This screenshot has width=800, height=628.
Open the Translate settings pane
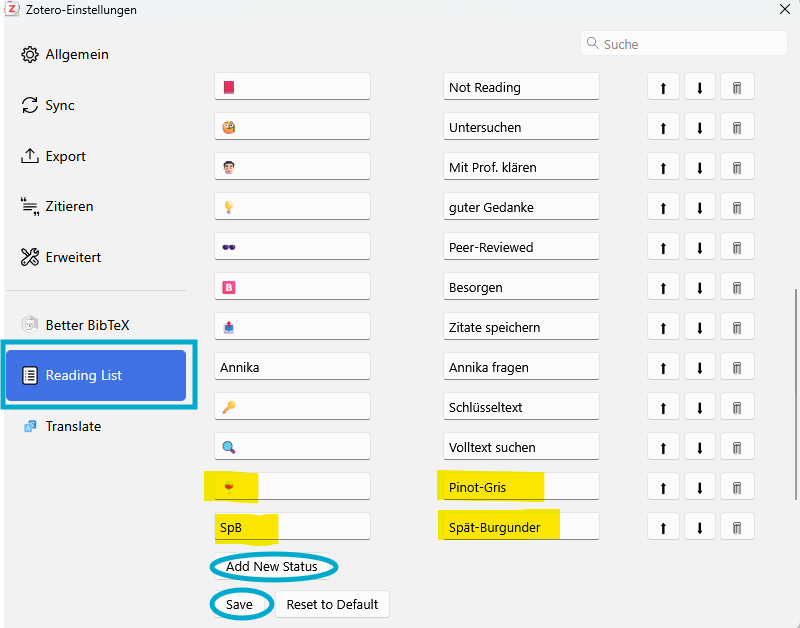pyautogui.click(x=96, y=426)
